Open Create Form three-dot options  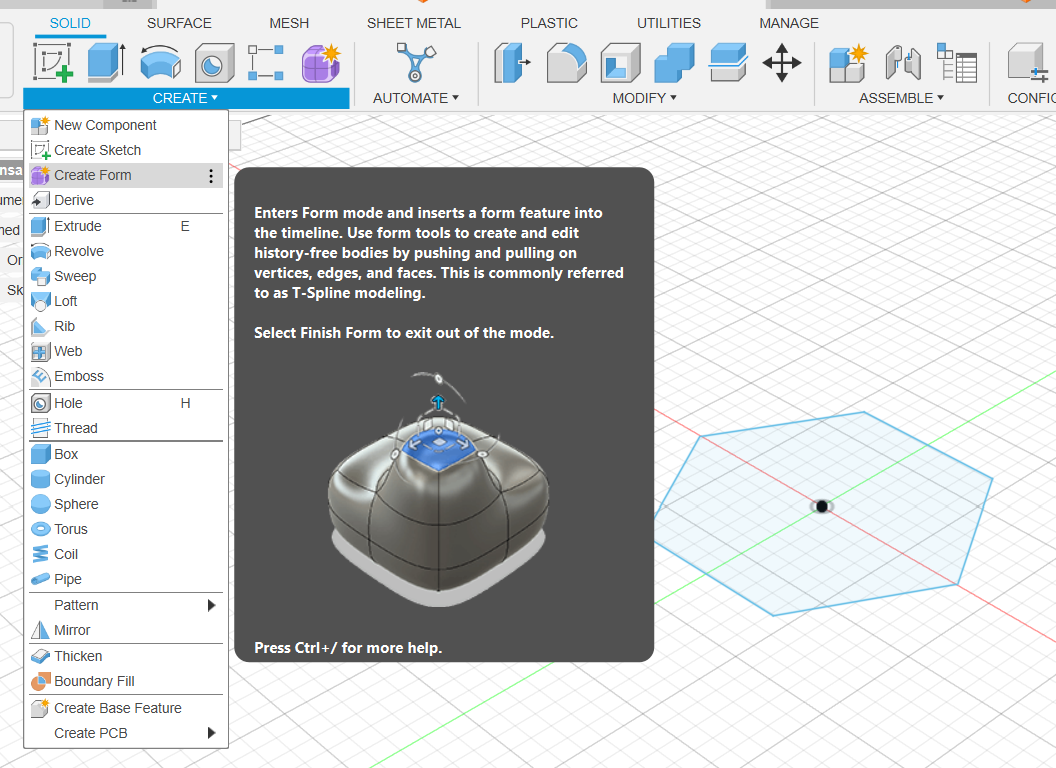[x=211, y=176]
